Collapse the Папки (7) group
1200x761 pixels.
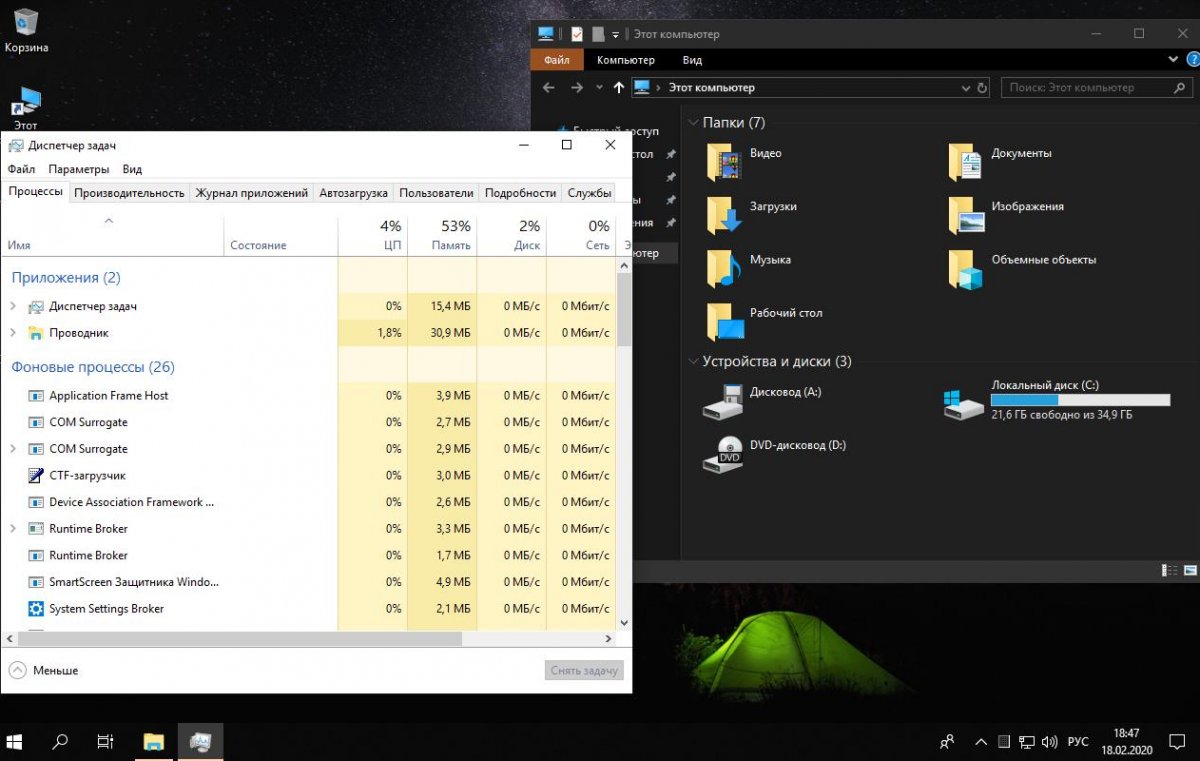(x=693, y=122)
